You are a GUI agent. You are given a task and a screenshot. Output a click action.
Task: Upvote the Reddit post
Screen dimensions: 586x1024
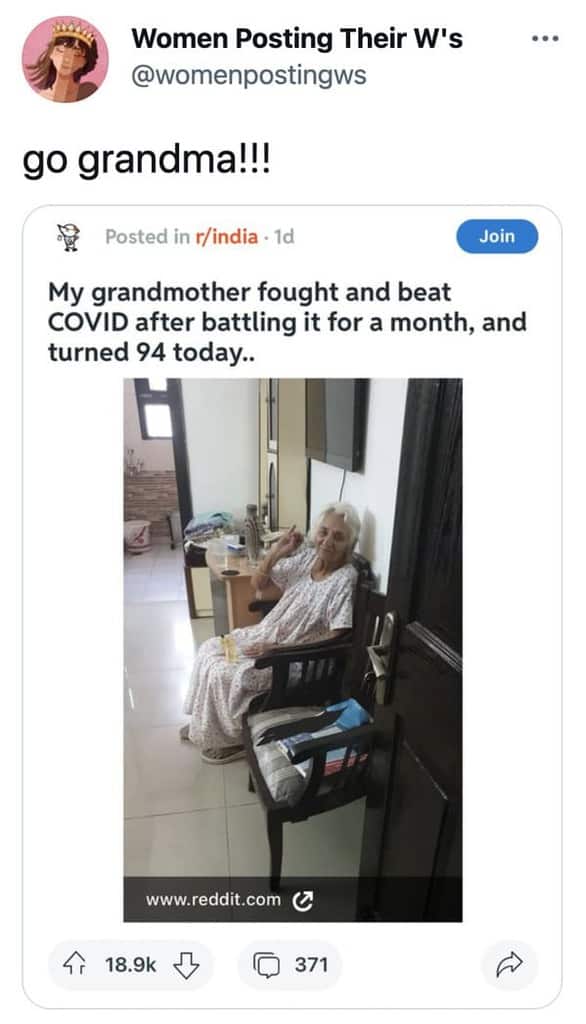pos(74,965)
